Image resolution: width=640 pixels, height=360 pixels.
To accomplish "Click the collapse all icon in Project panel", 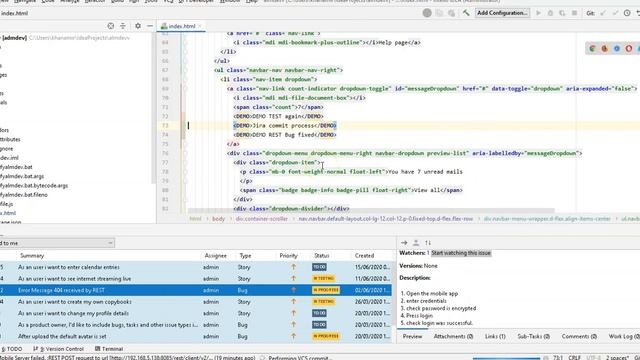I will click(x=122, y=26).
